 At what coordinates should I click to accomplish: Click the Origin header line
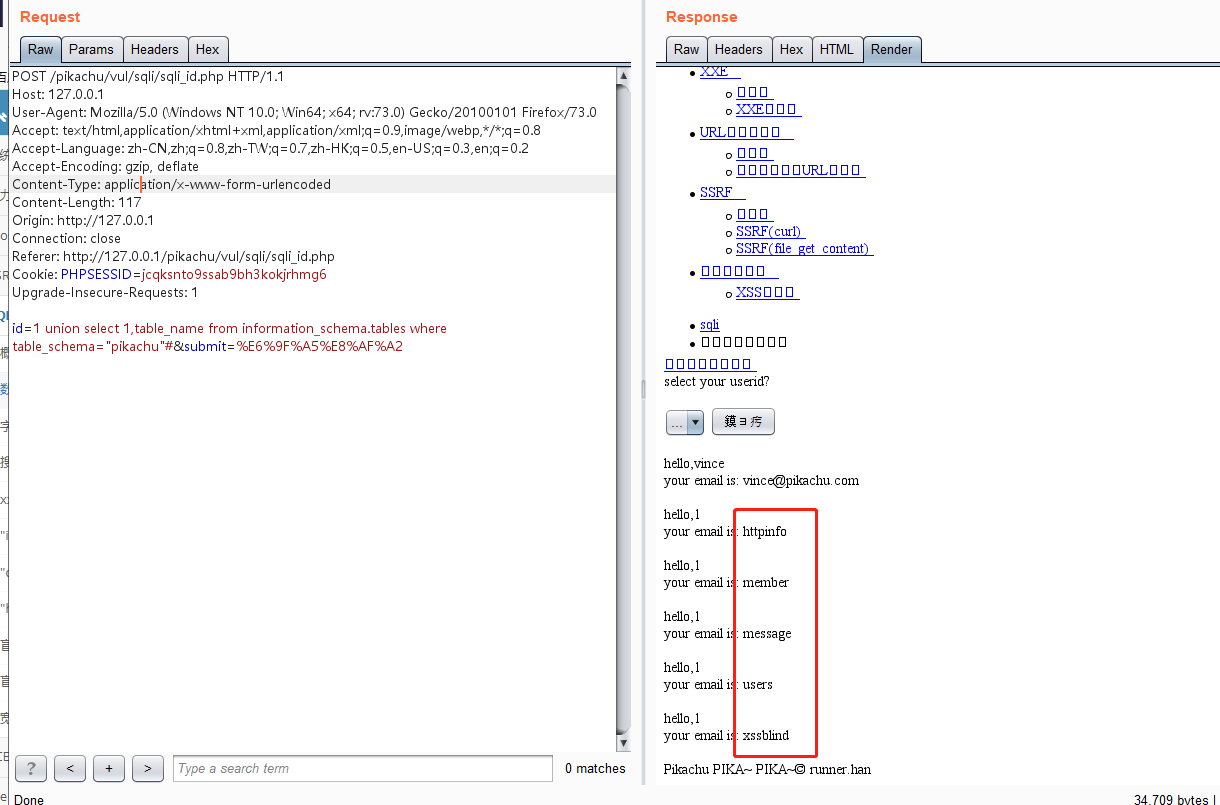pyautogui.click(x=83, y=220)
